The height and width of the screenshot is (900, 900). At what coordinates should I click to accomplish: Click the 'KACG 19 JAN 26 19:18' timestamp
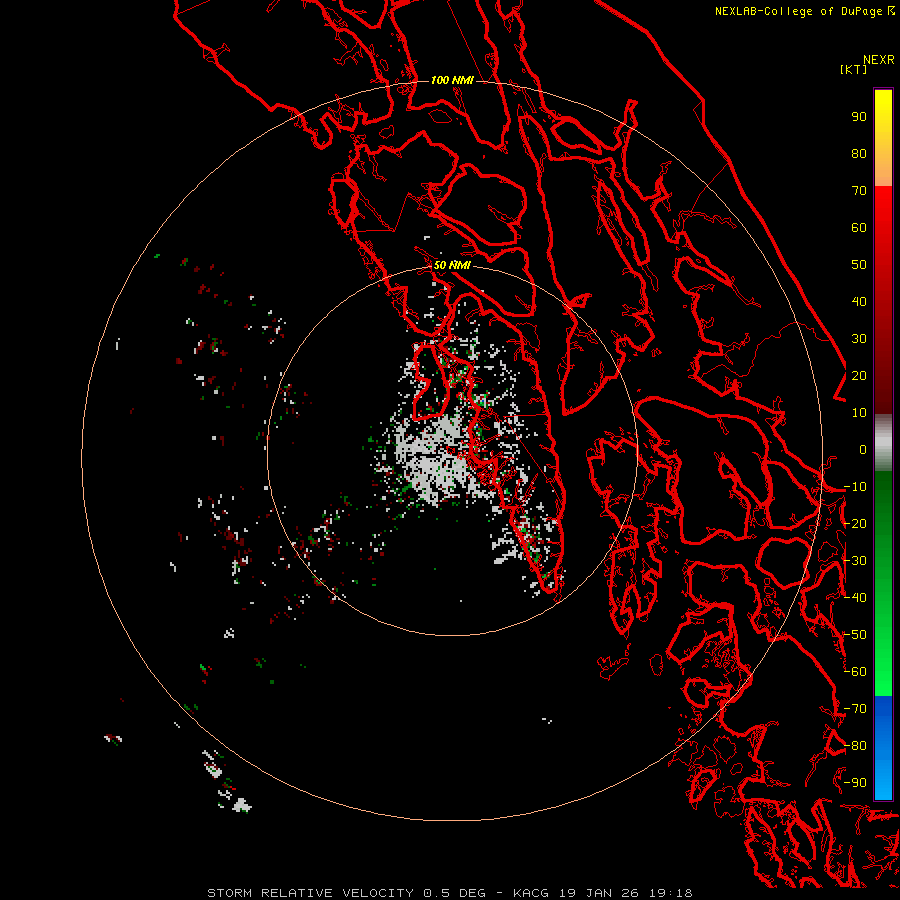603,893
